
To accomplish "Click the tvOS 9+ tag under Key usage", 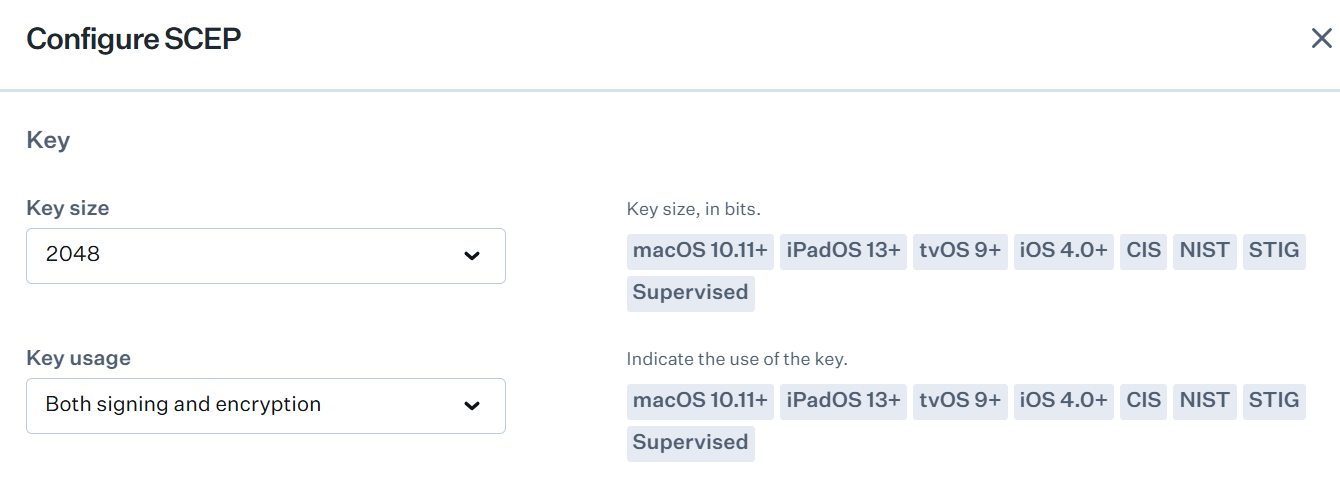I will pyautogui.click(x=960, y=401).
